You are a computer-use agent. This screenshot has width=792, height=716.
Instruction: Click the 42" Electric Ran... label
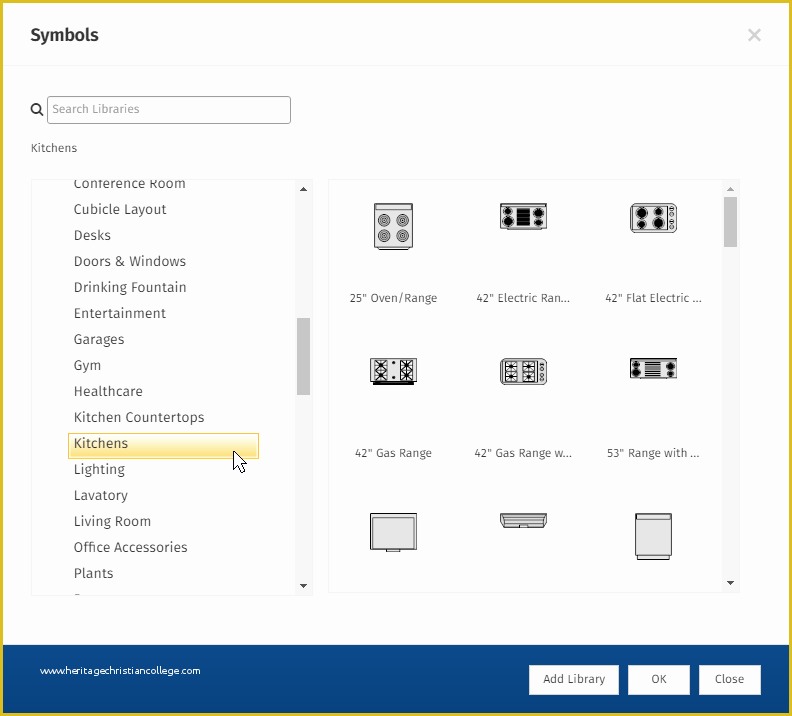[523, 298]
